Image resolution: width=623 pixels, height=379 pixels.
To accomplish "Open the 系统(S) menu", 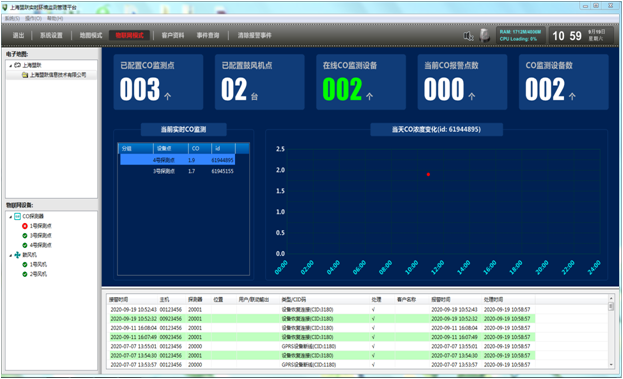I will coord(12,18).
